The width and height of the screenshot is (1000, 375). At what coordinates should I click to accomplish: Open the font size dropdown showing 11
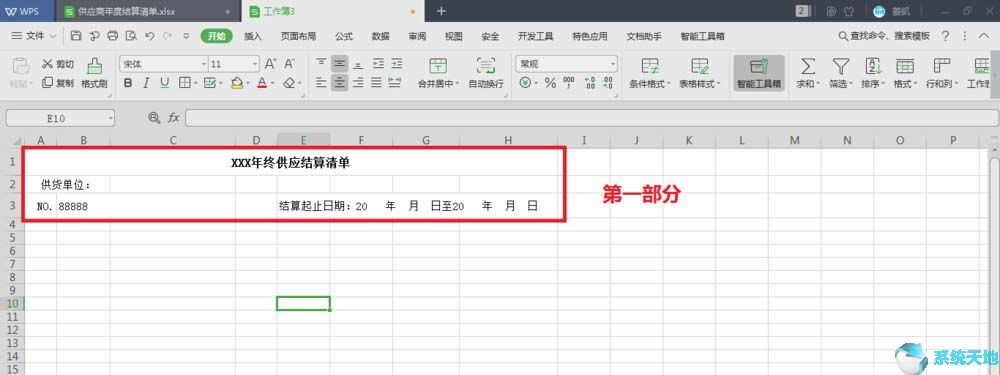coord(255,64)
